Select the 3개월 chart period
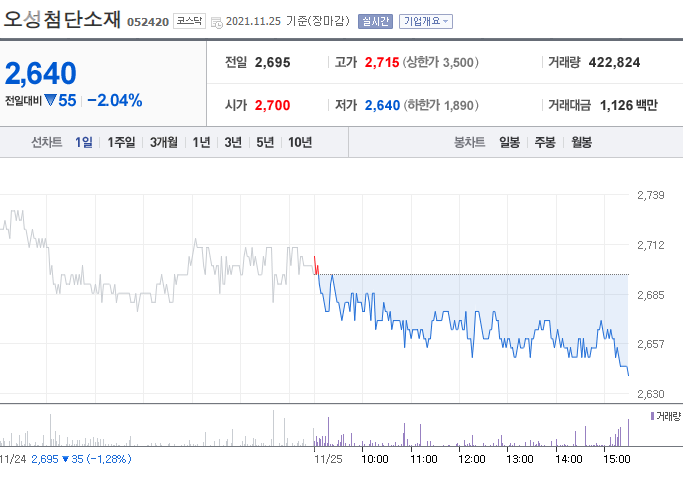Image resolution: width=683 pixels, height=485 pixels. (x=164, y=142)
